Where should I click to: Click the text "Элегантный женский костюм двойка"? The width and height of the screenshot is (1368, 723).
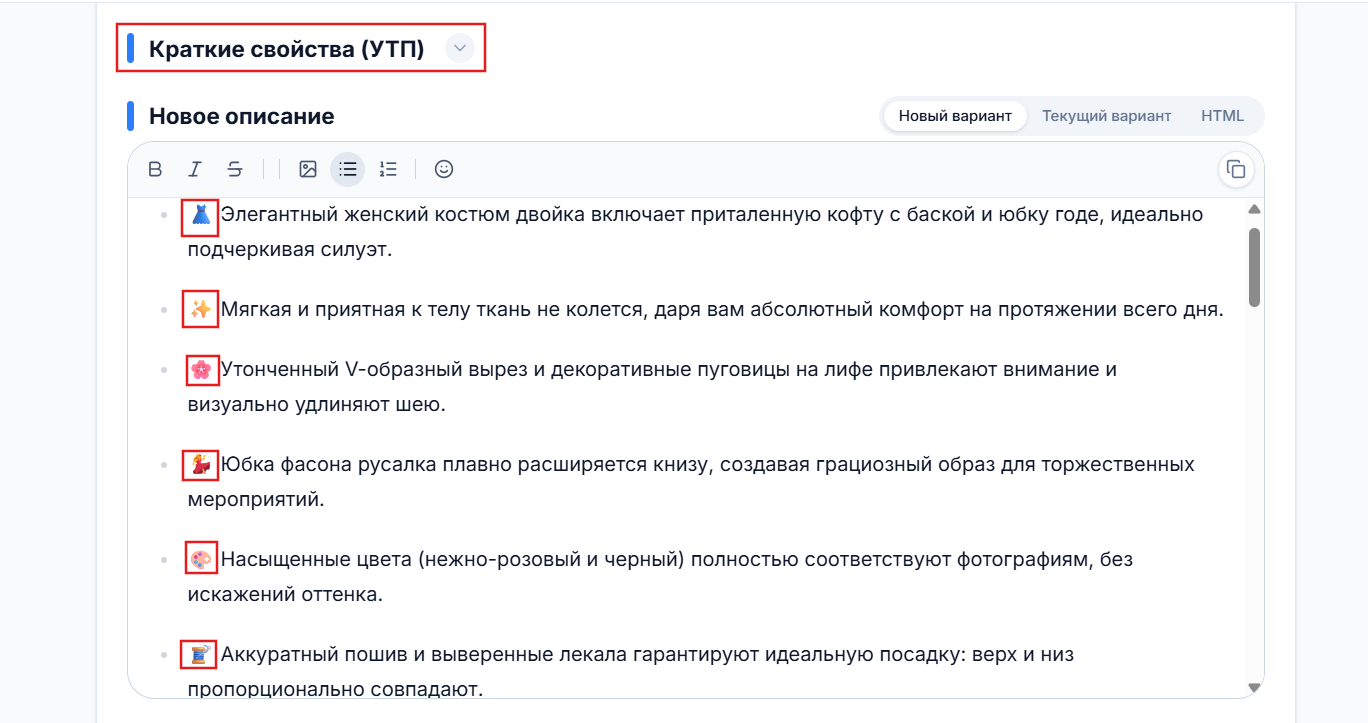(402, 215)
